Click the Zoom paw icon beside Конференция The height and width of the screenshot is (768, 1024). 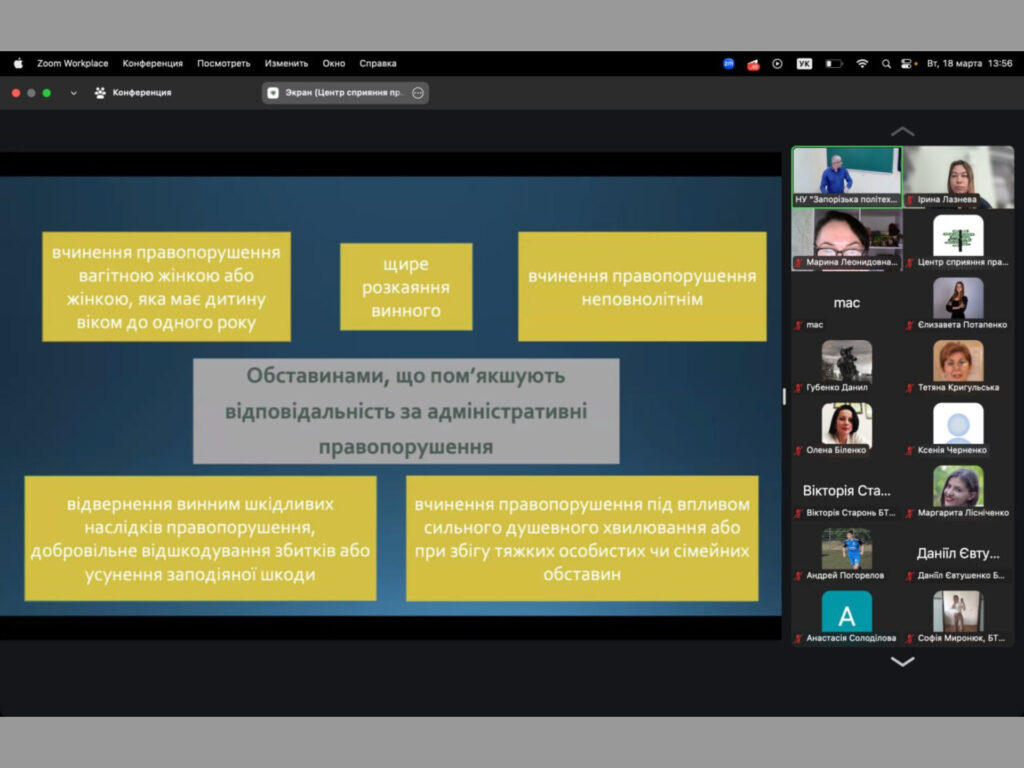tap(100, 93)
